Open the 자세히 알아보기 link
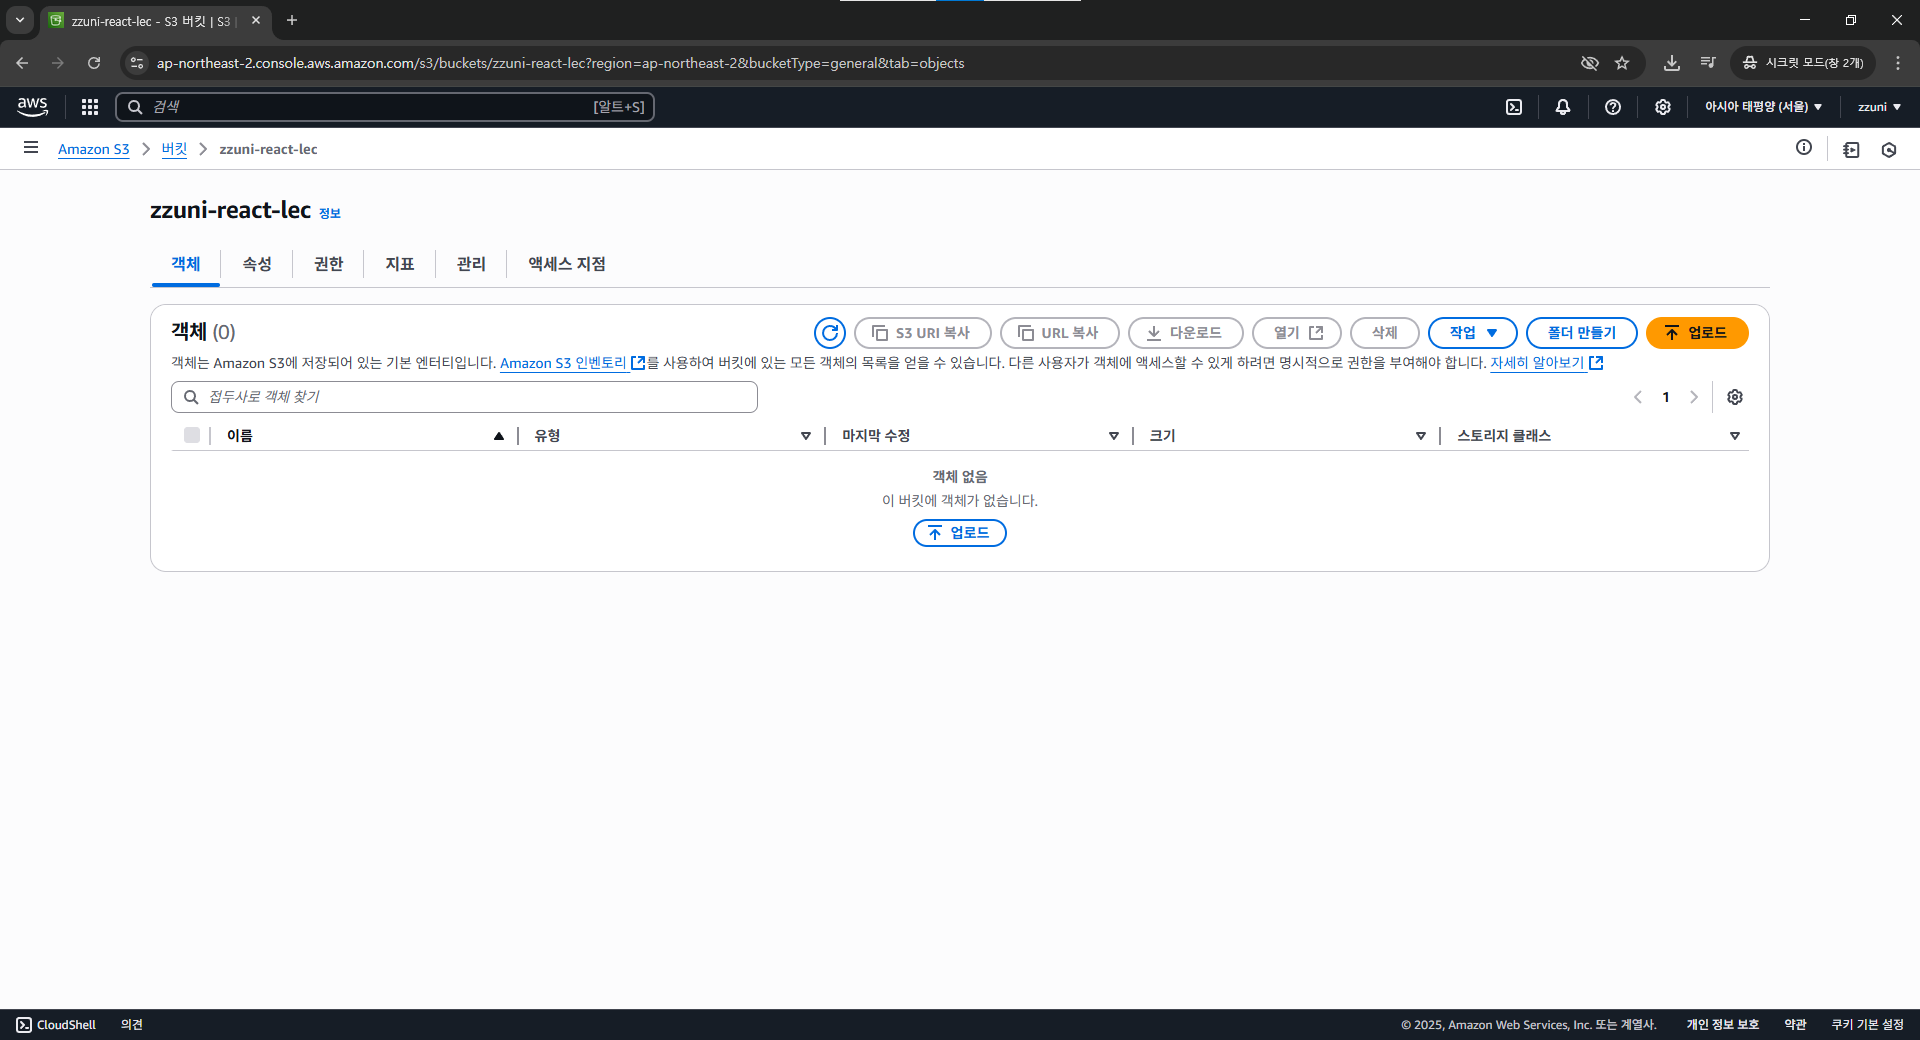This screenshot has height=1040, width=1920. pyautogui.click(x=1546, y=363)
